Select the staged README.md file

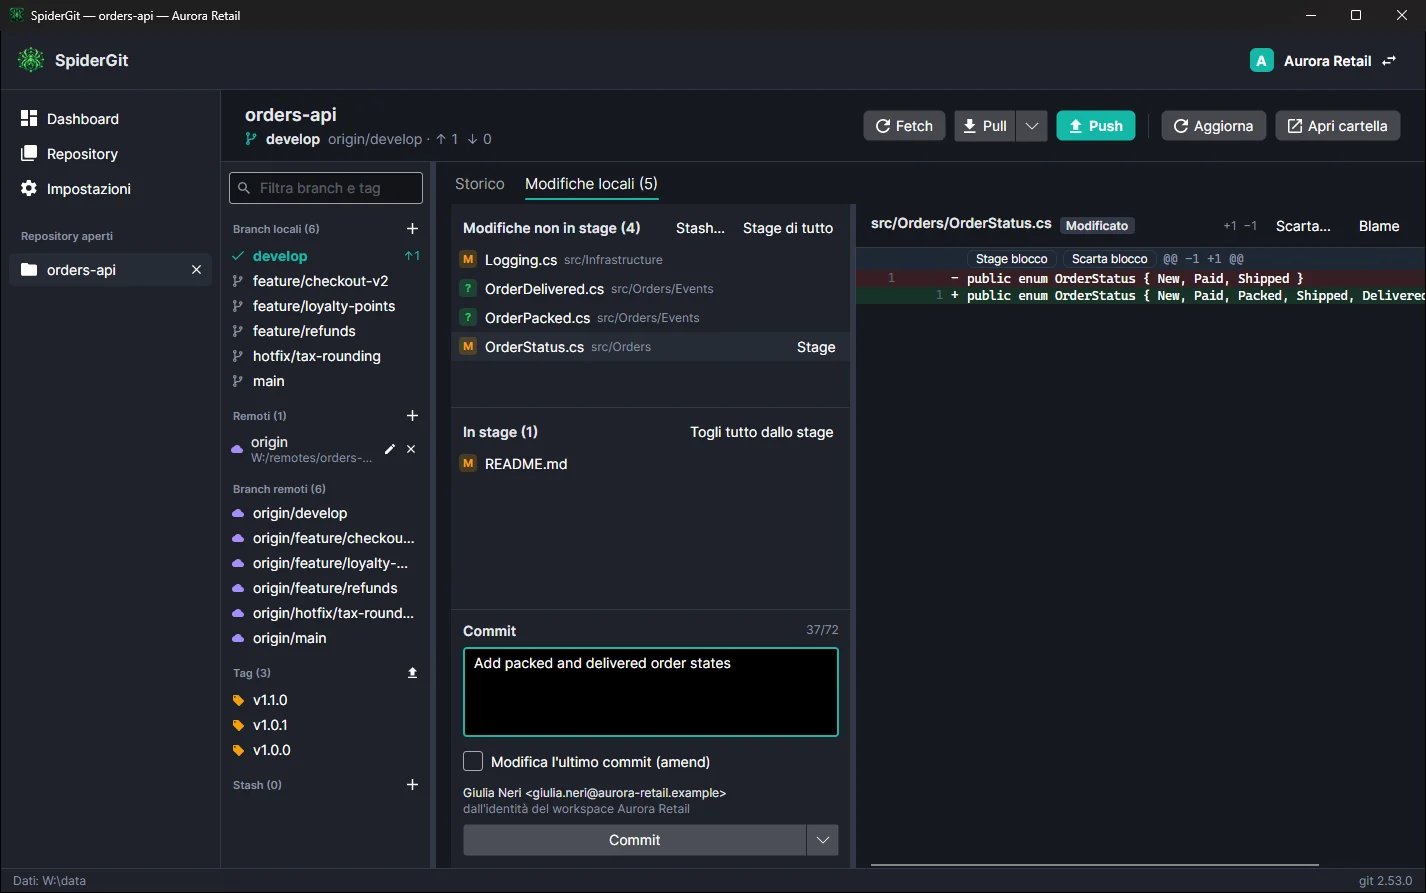pos(650,464)
